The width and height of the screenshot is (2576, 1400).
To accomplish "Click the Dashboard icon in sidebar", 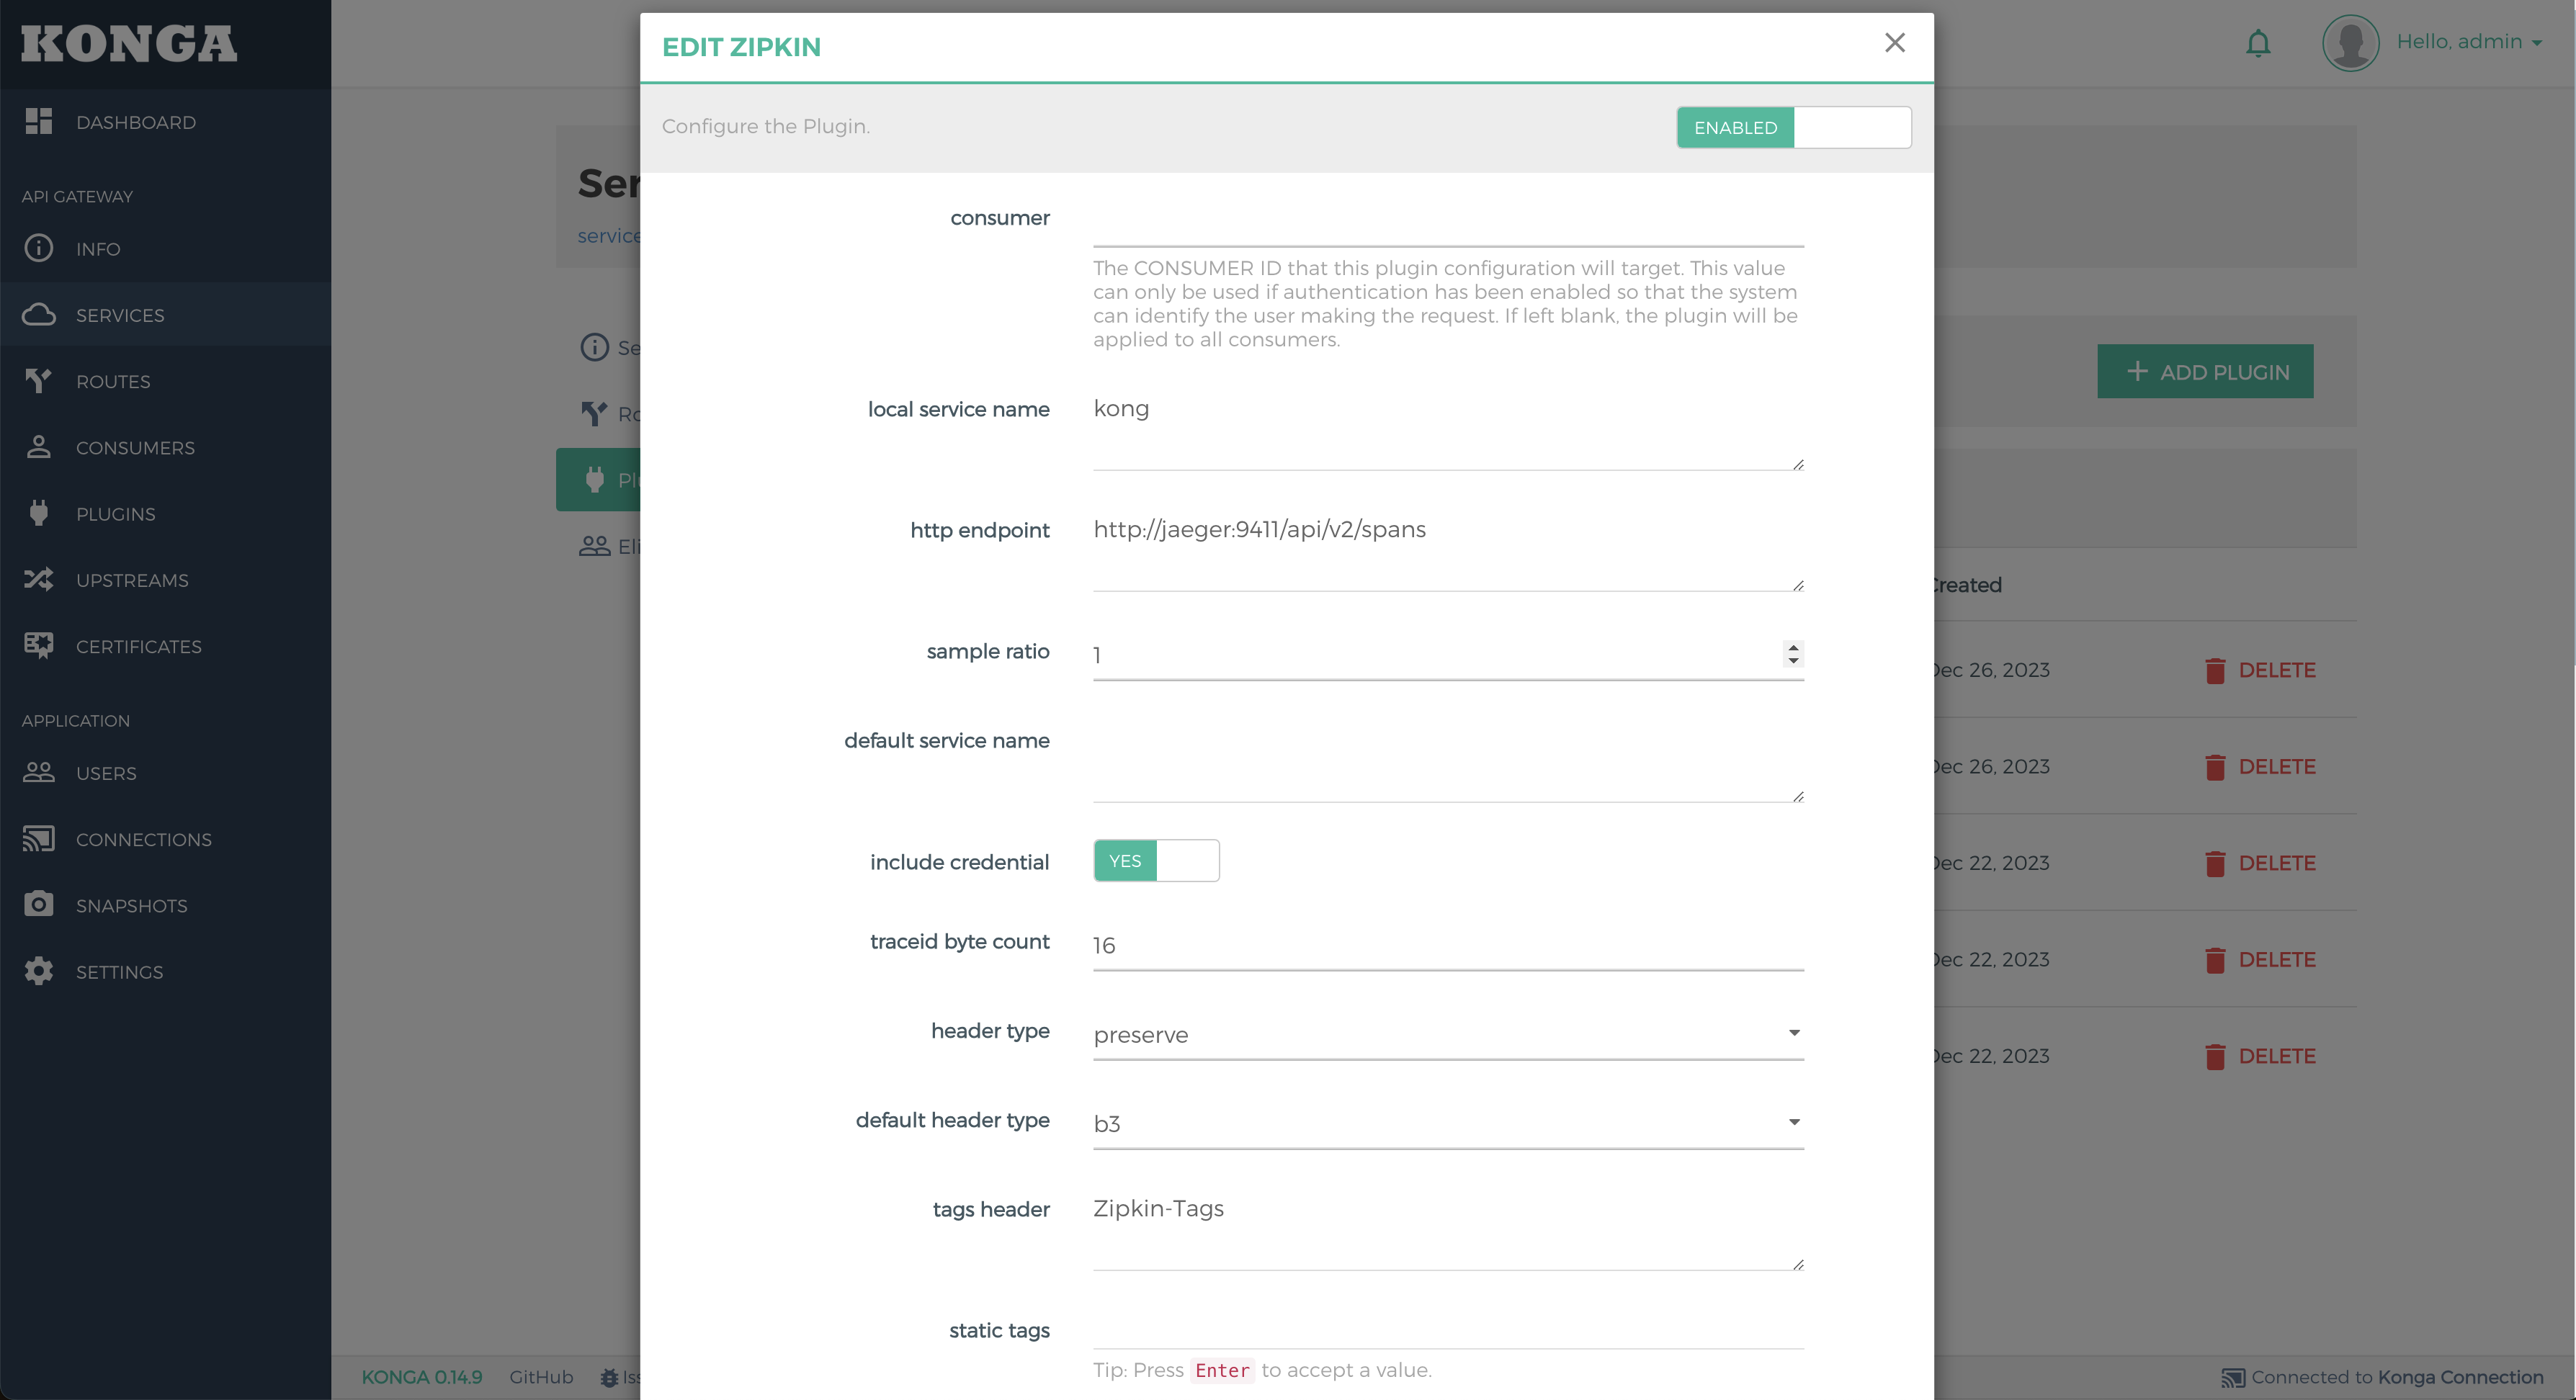I will point(40,121).
